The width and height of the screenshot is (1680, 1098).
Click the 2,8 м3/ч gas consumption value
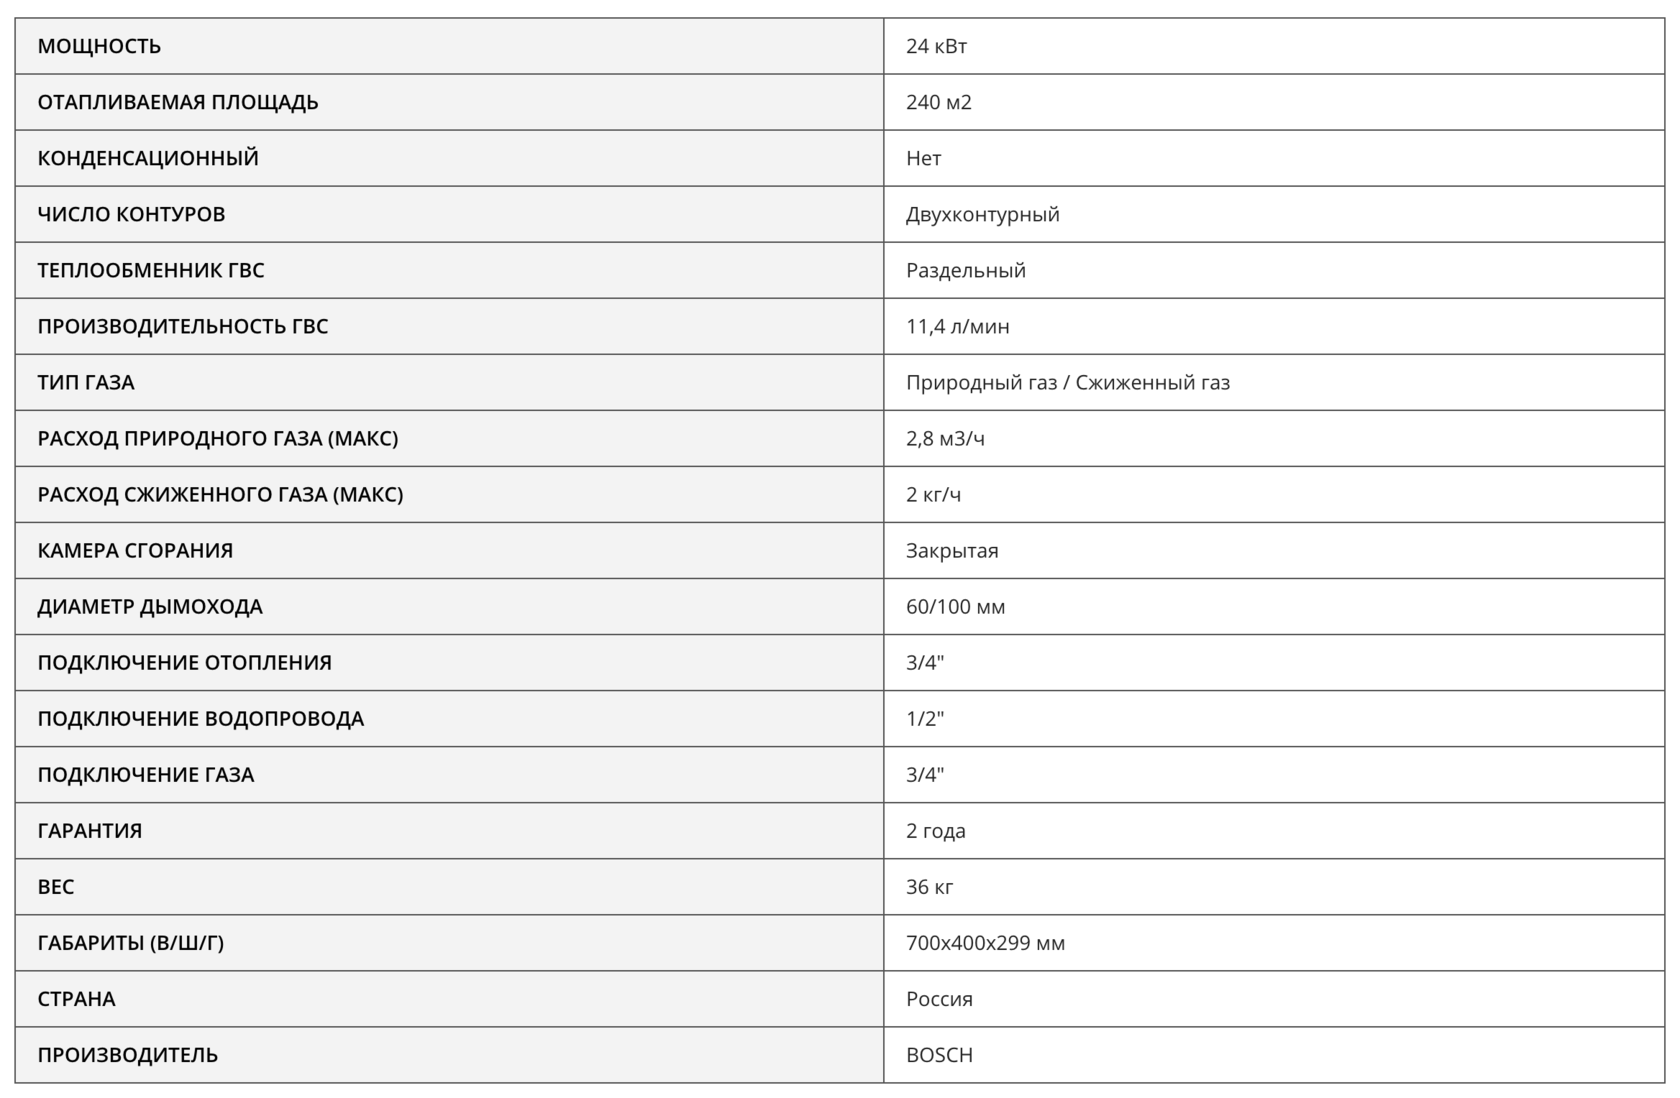pos(945,438)
